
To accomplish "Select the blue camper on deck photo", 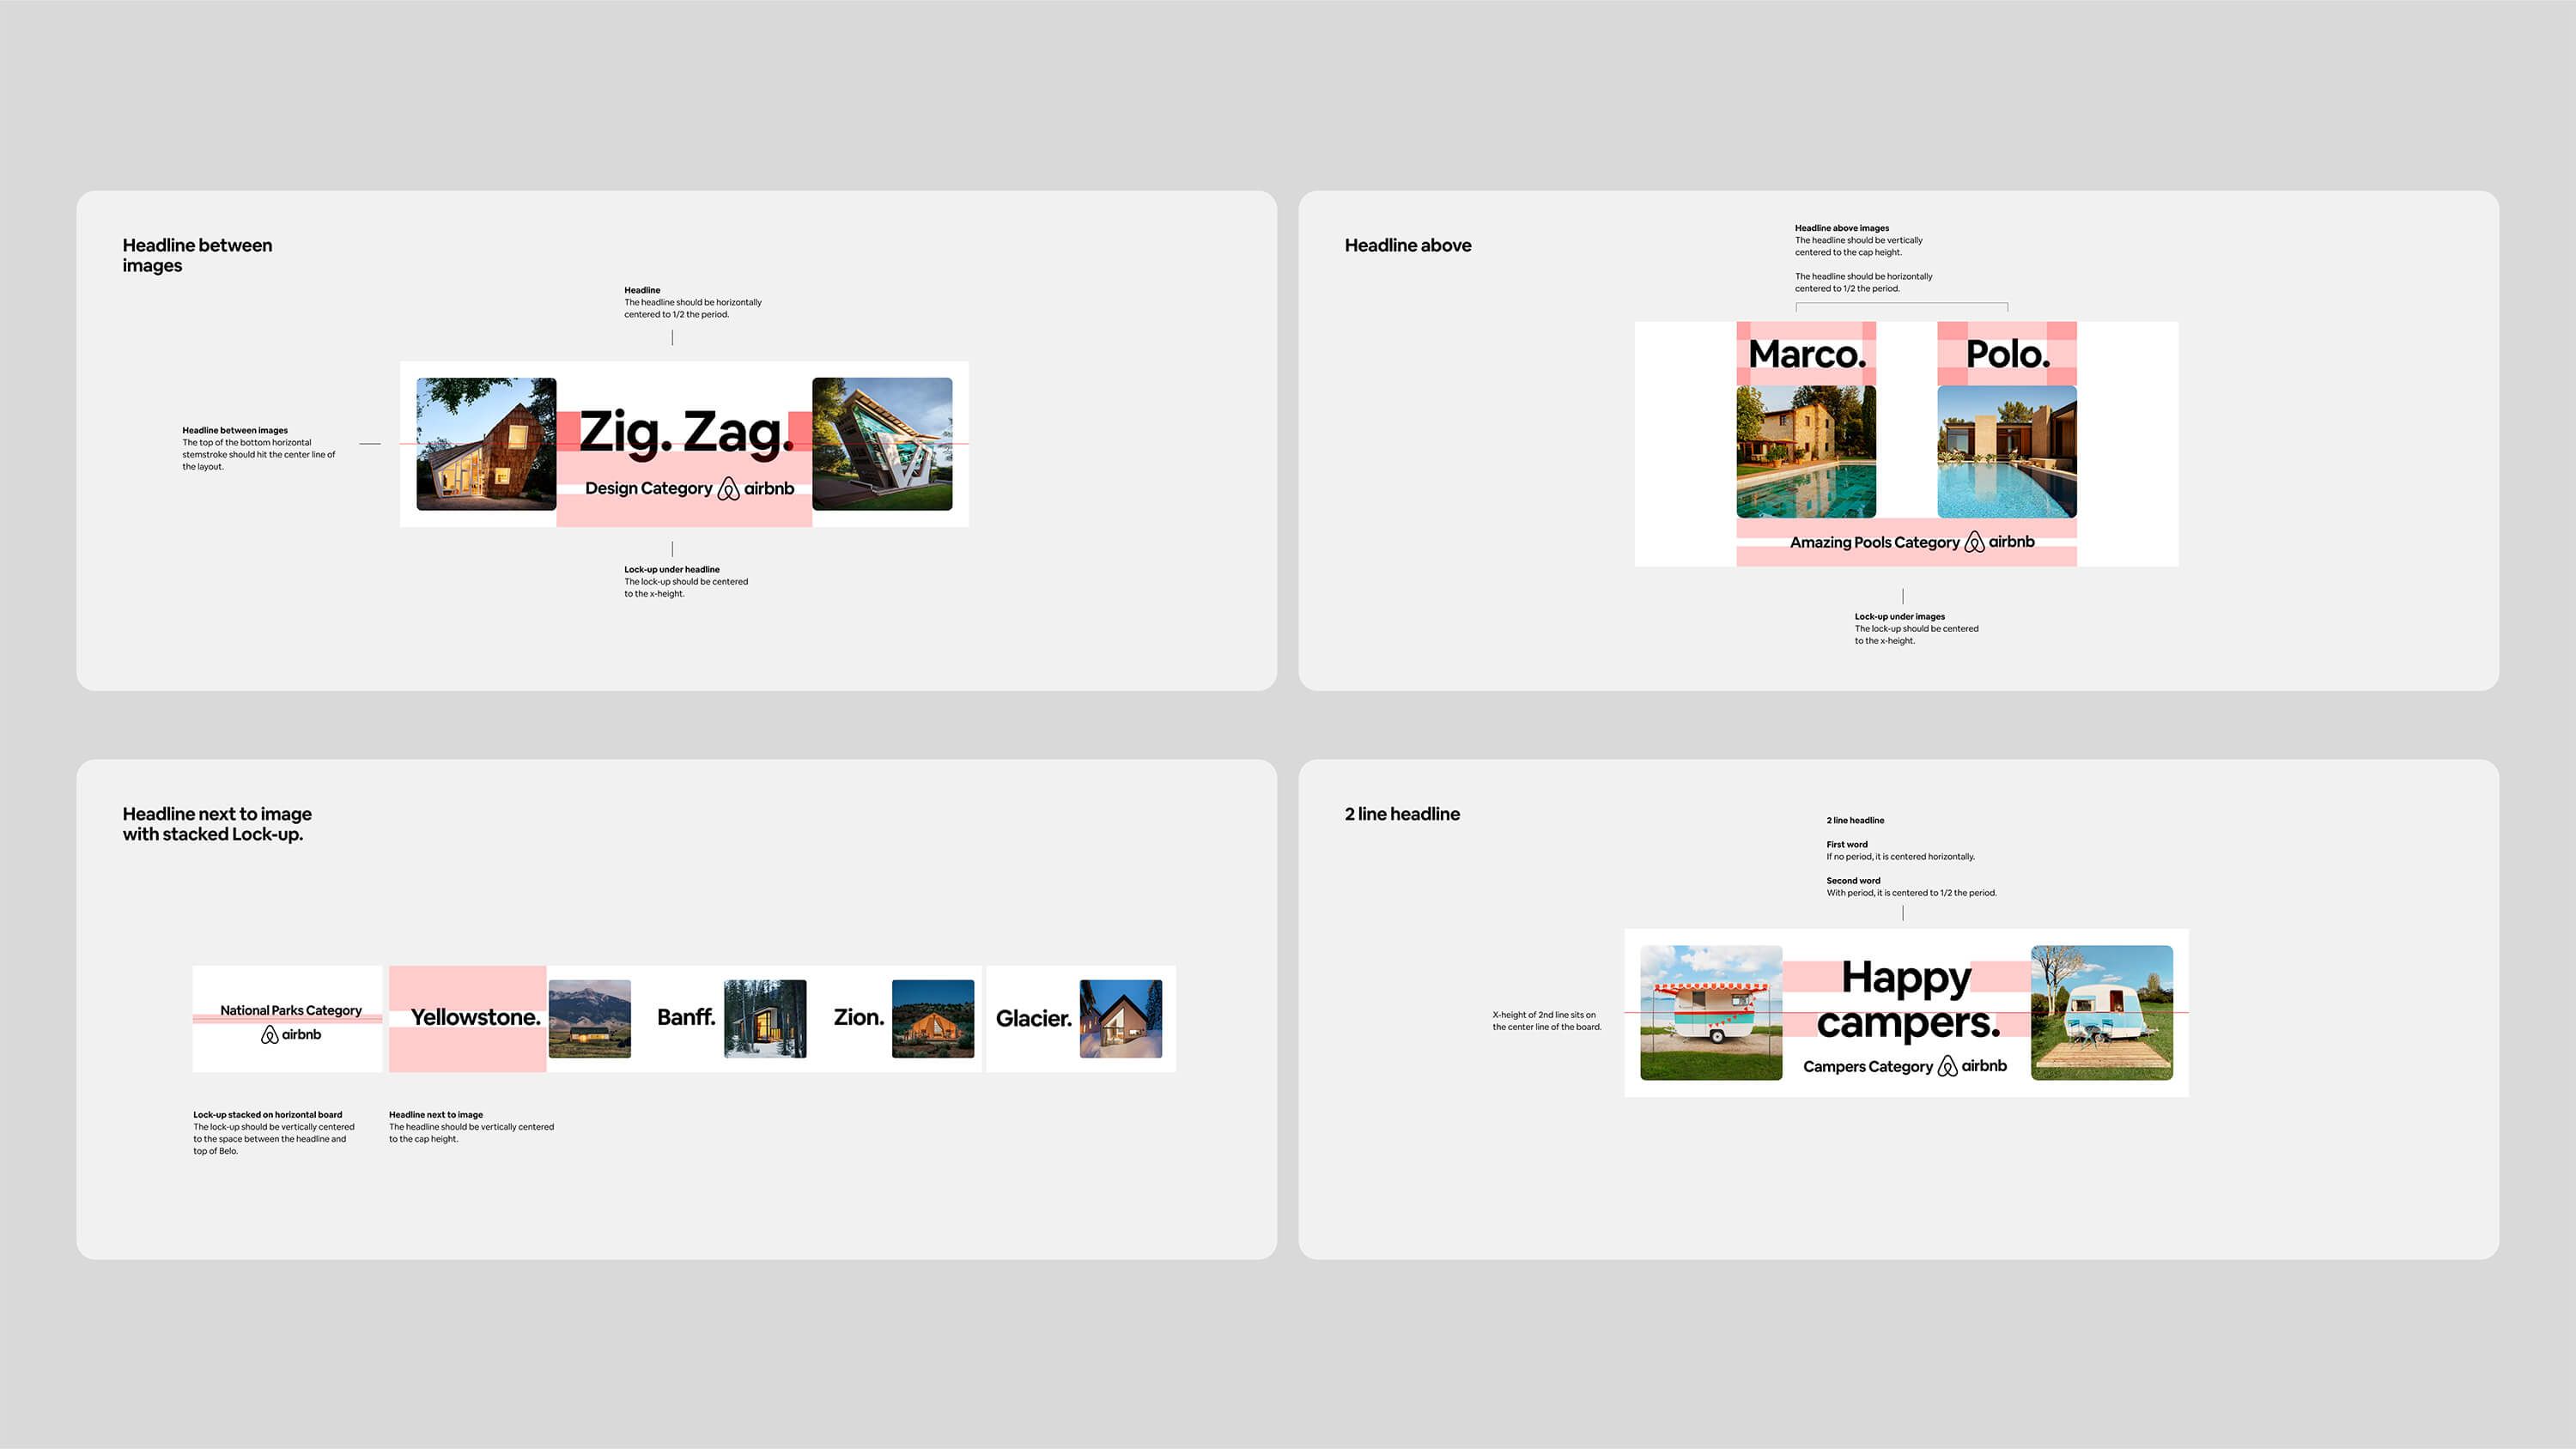I will click(x=2102, y=1012).
